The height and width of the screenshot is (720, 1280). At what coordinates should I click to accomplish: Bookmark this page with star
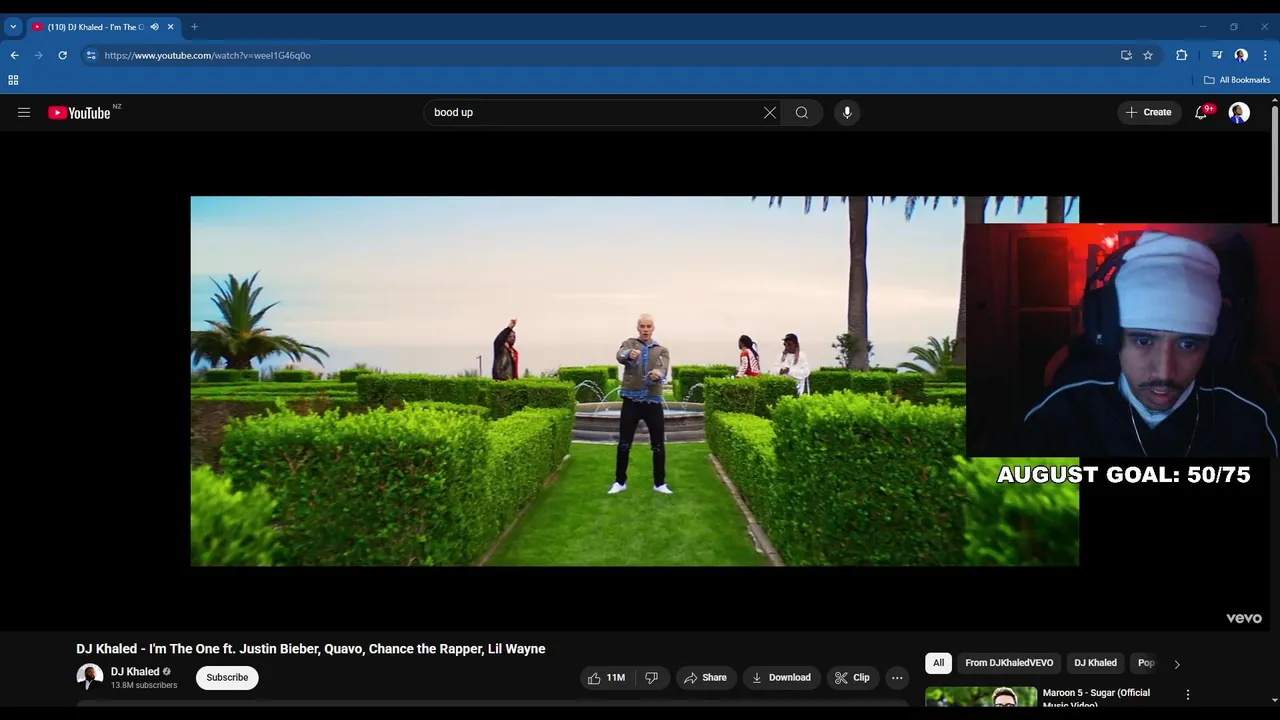point(1148,55)
